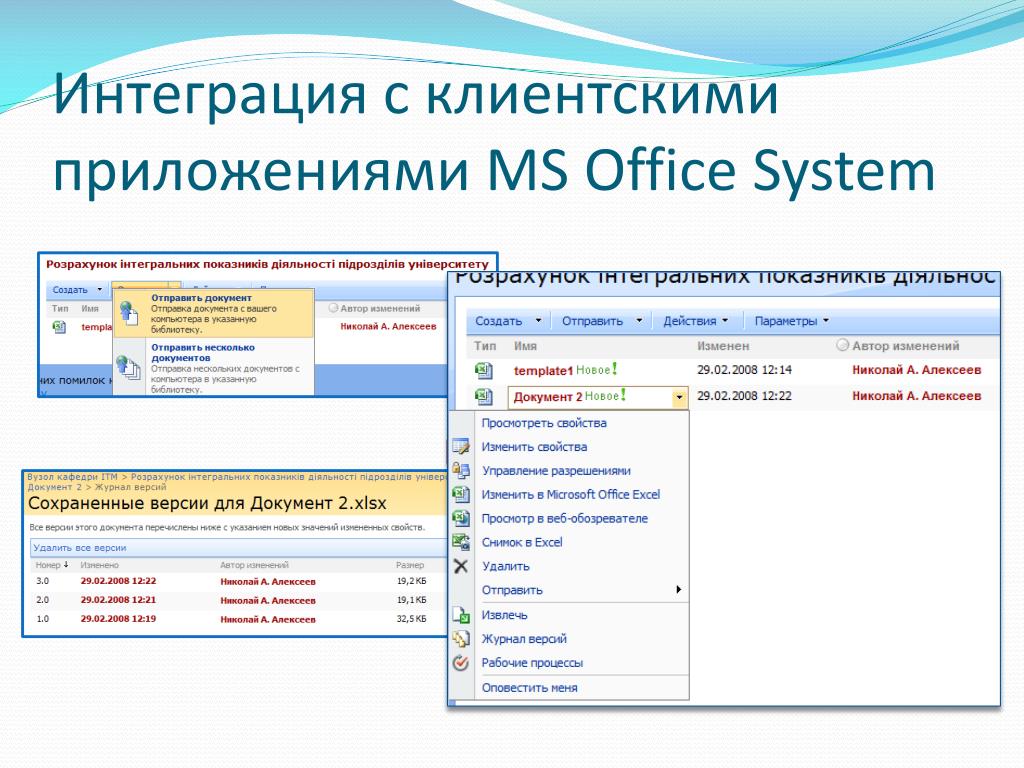Click size value 32,5 КБ
Viewport: 1024px width, 768px height.
coord(411,618)
